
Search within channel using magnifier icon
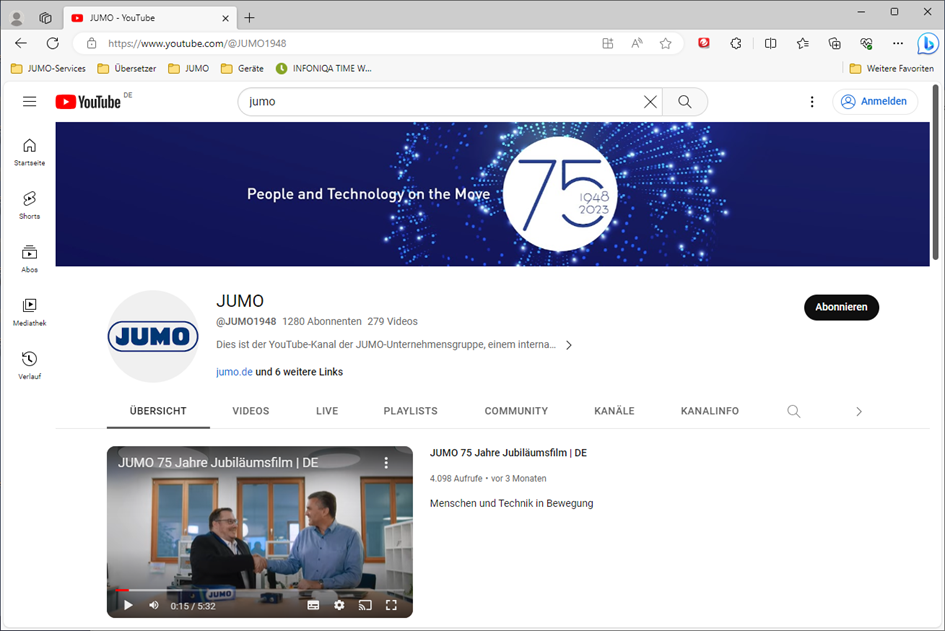[x=793, y=411]
